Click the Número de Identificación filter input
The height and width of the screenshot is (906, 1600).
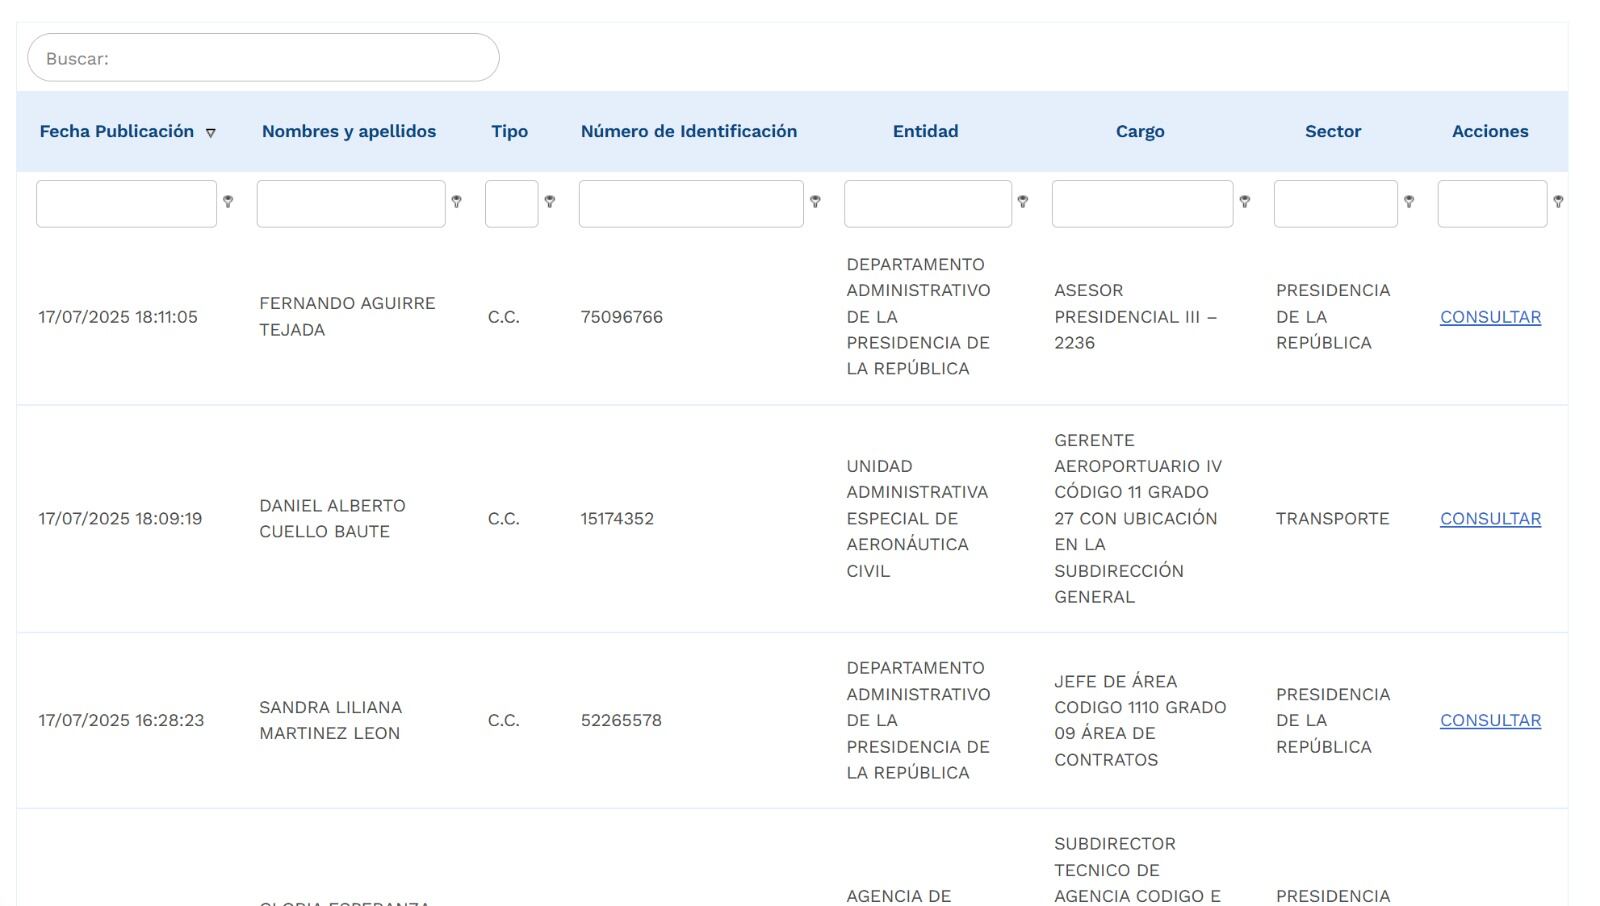pos(690,204)
